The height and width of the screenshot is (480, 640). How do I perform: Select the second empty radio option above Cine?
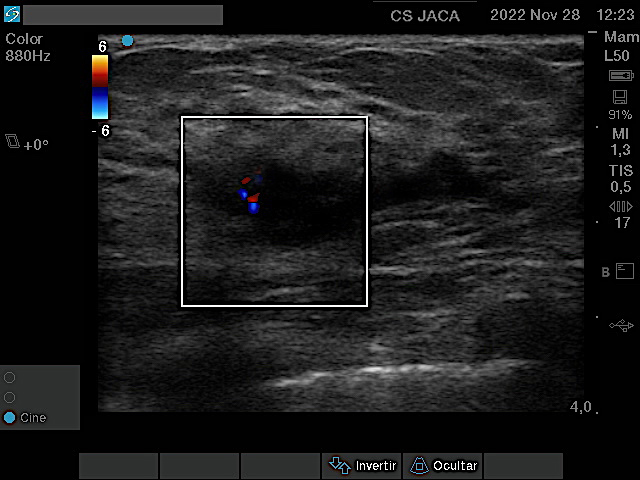click(x=10, y=397)
